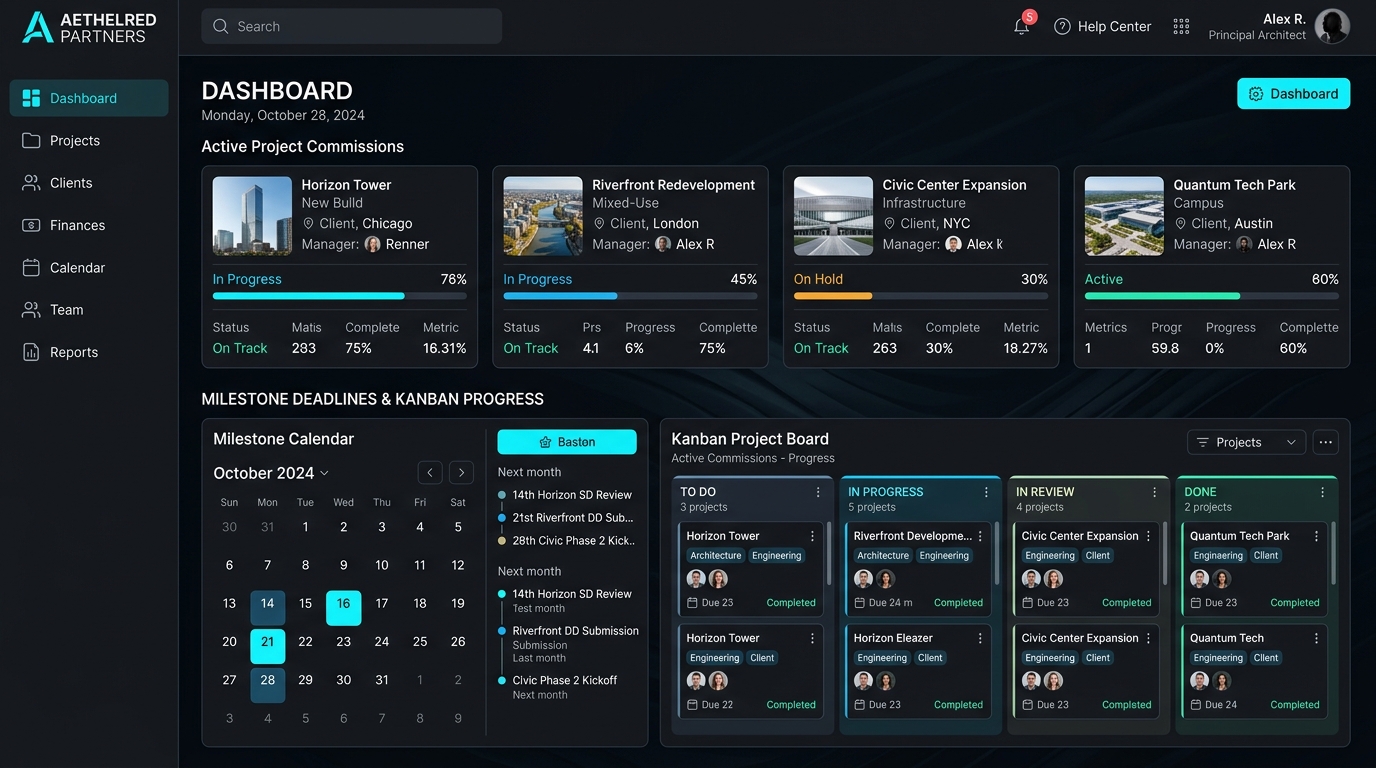Click the TO DO column scrollbar

829,553
